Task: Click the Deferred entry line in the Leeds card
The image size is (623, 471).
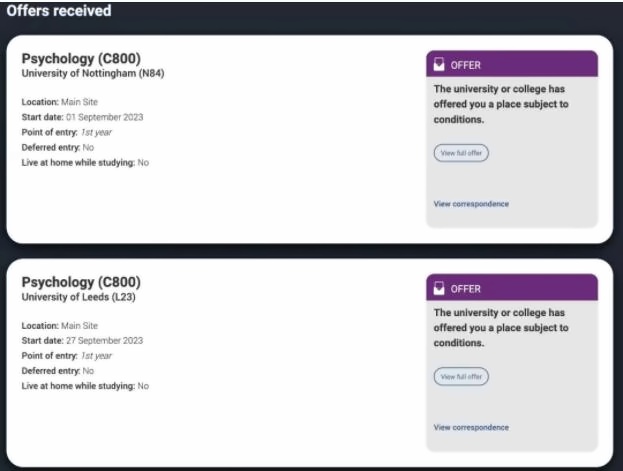Action: tap(58, 371)
